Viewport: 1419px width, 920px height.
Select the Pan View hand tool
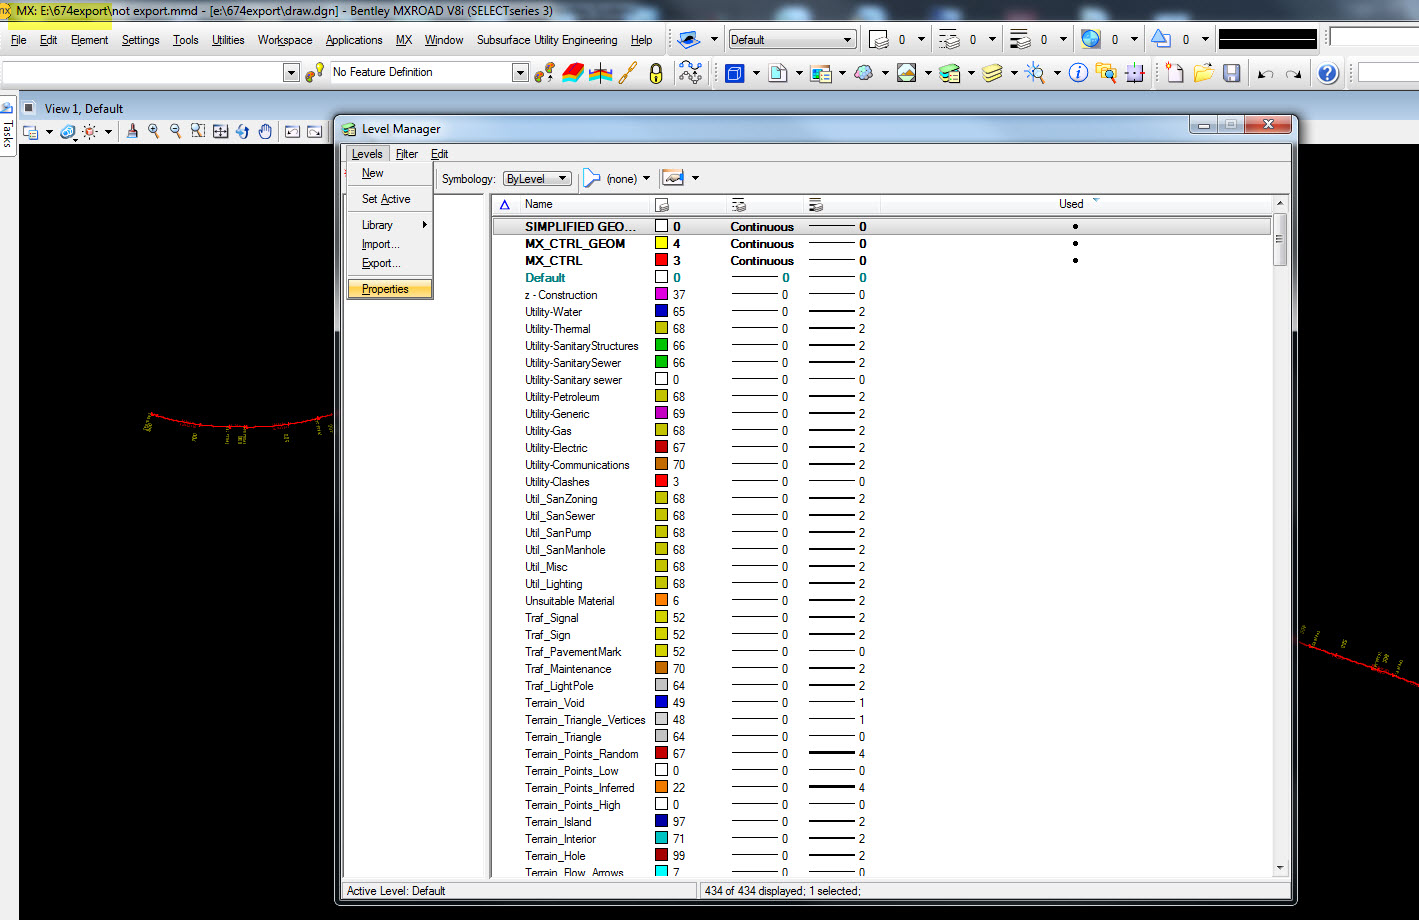tap(265, 131)
